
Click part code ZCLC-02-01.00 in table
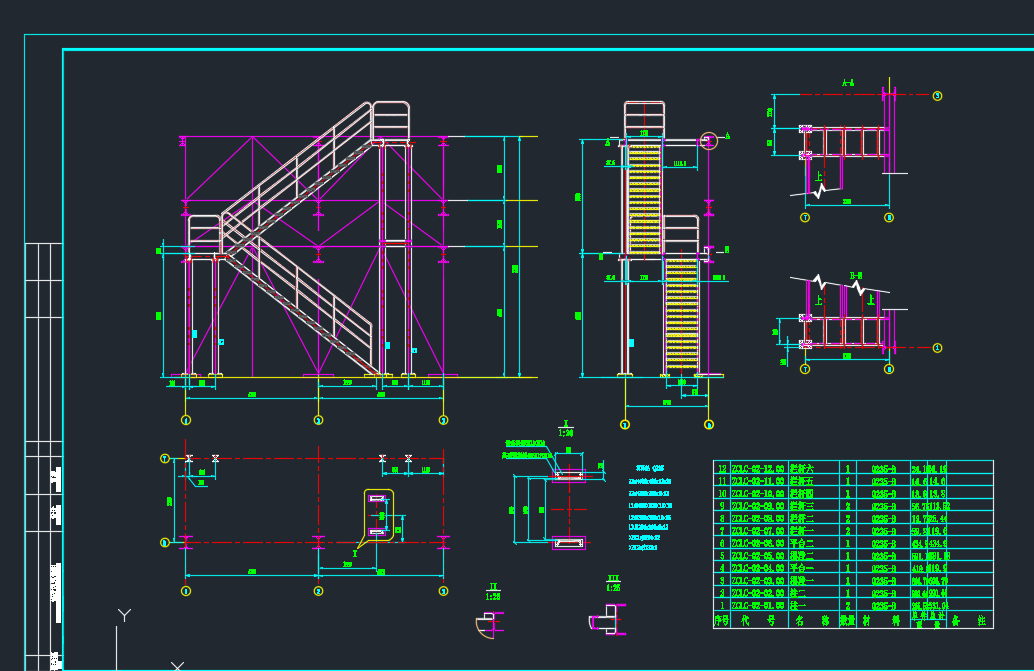pyautogui.click(x=759, y=606)
